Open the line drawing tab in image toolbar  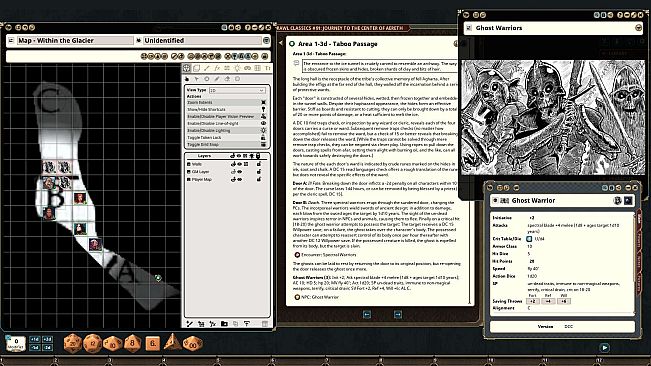(206, 68)
